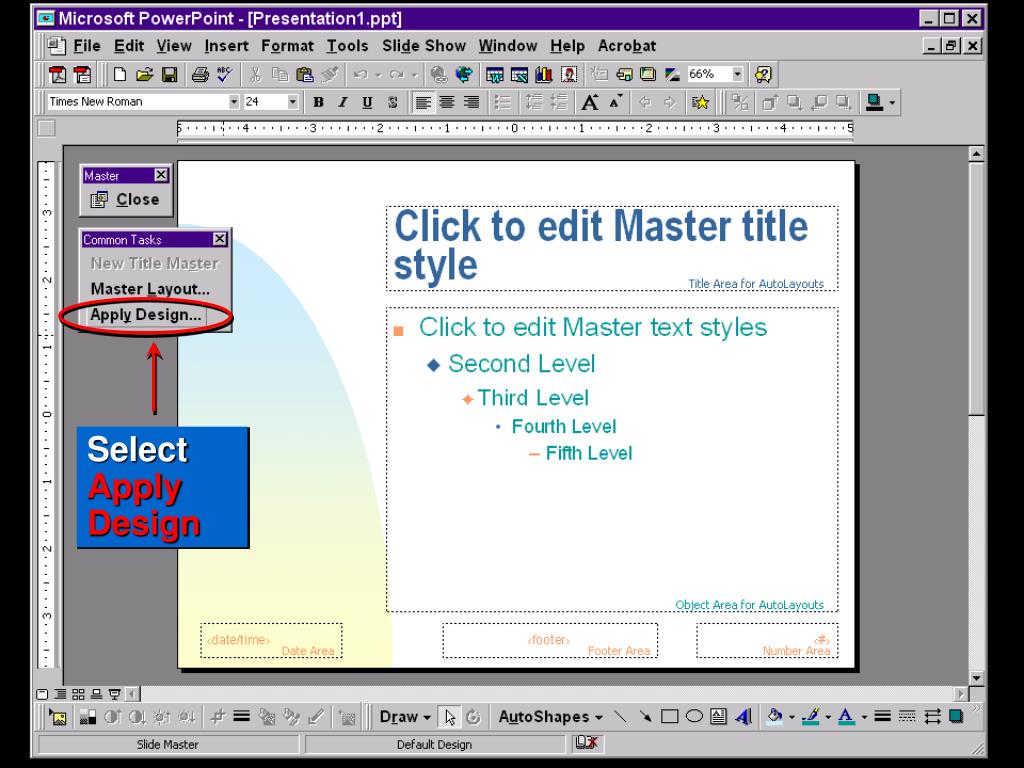Open the AutoShapes dropdown menu
The width and height of the screenshot is (1024, 768).
550,717
